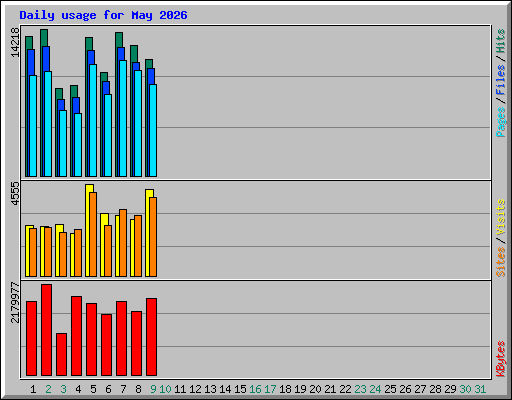Click the orange Sites bar for day 7

point(123,243)
